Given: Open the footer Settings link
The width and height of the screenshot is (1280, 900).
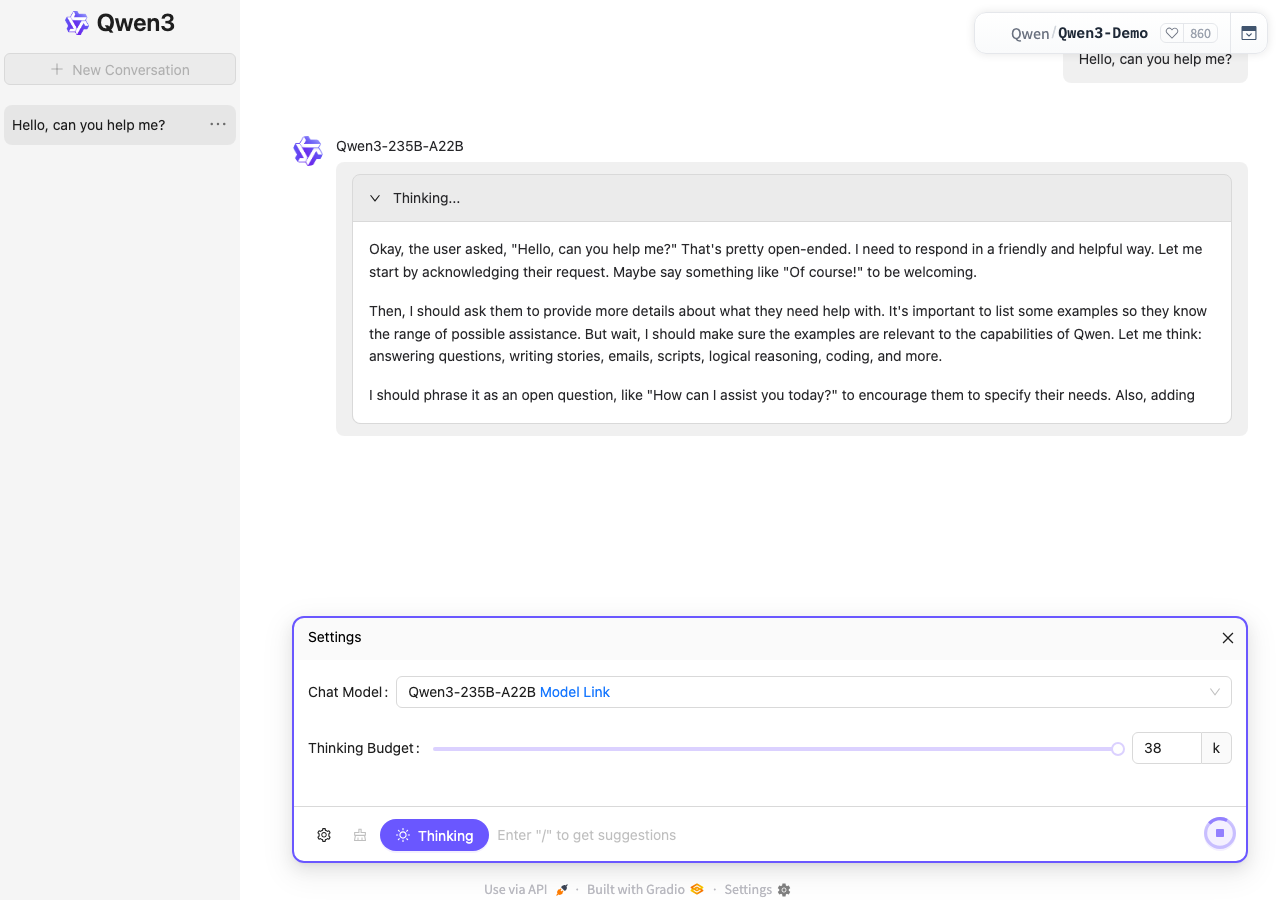Looking at the screenshot, I should click(x=757, y=890).
